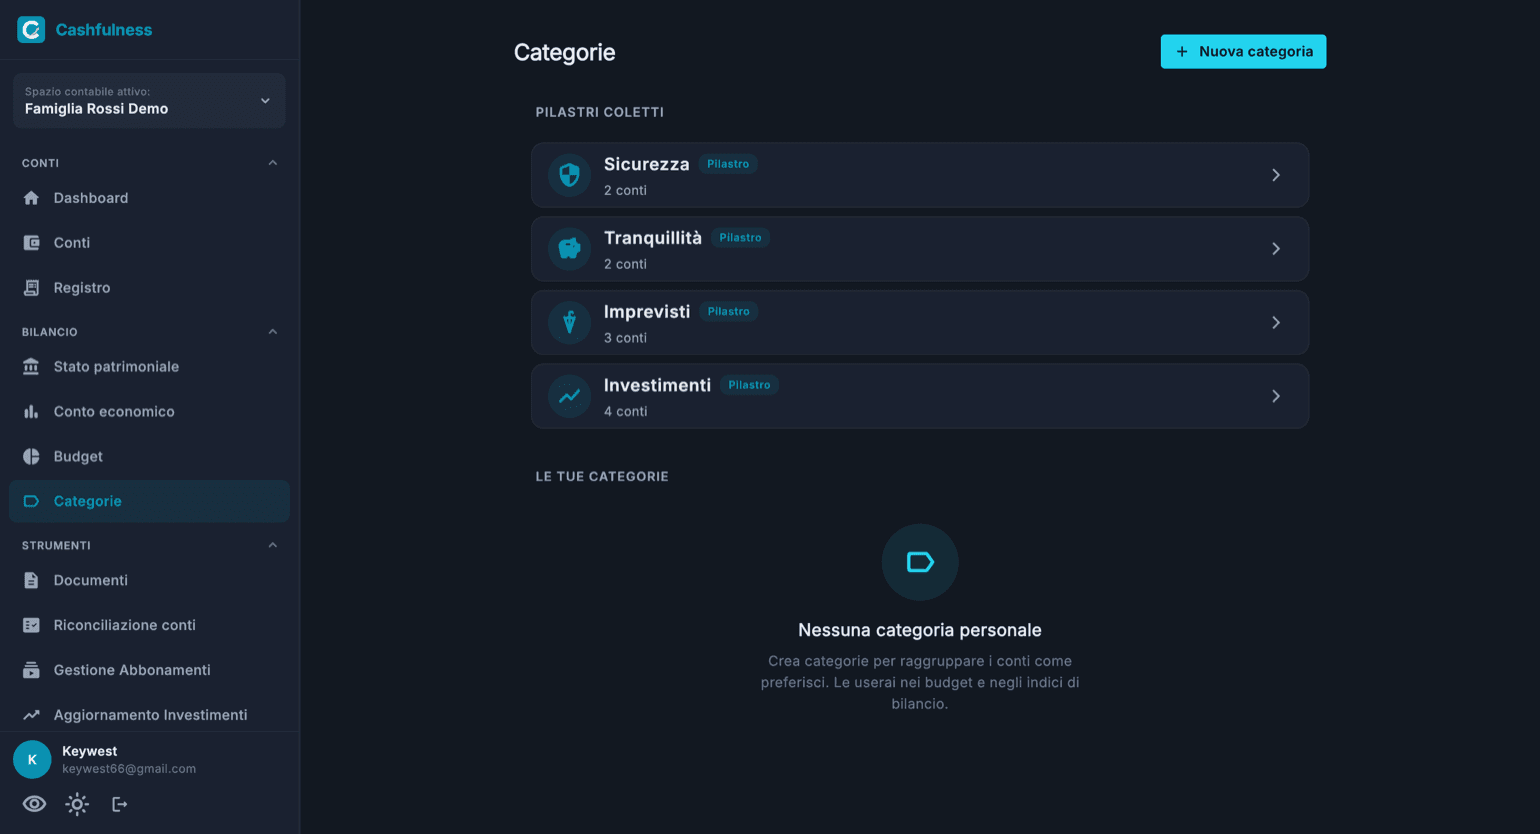Click the Keywest user avatar
The width and height of the screenshot is (1540, 834).
point(32,760)
